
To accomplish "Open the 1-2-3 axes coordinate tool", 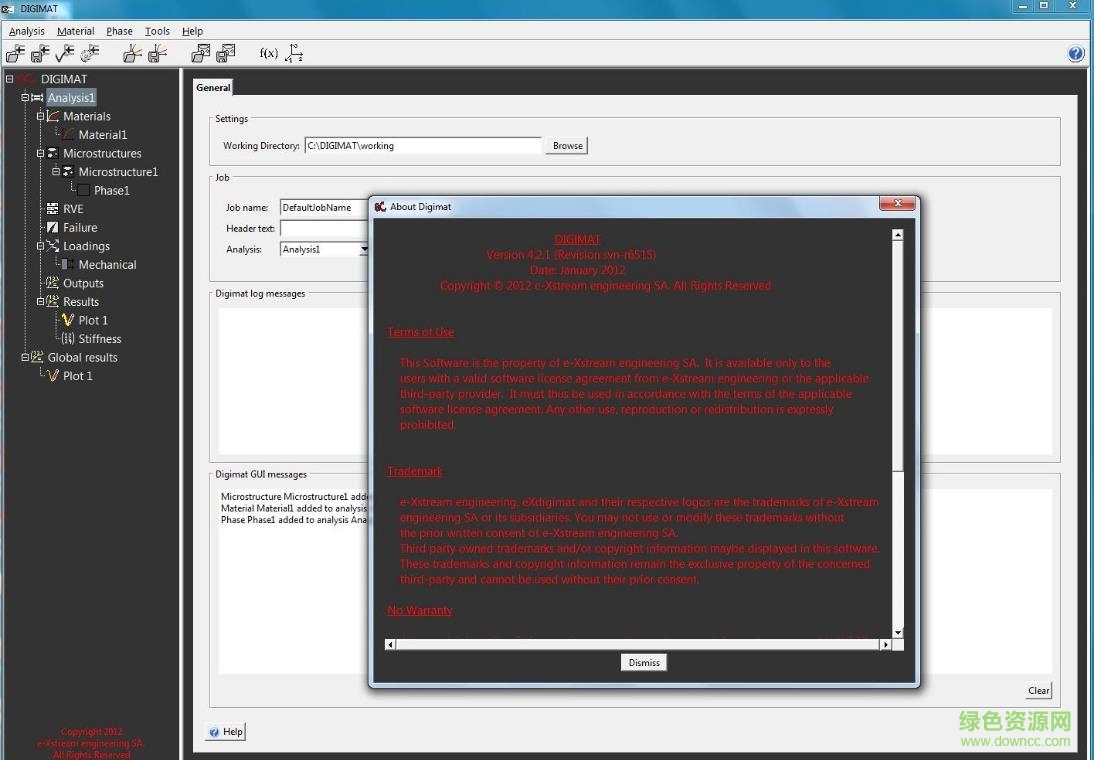I will (x=294, y=53).
